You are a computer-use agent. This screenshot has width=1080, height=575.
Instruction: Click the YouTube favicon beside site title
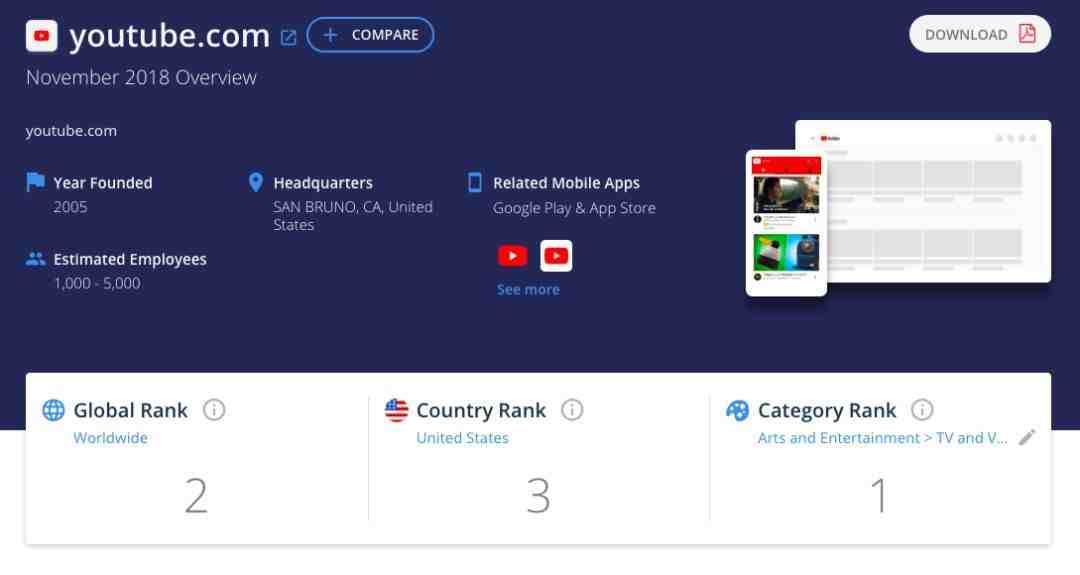(41, 36)
